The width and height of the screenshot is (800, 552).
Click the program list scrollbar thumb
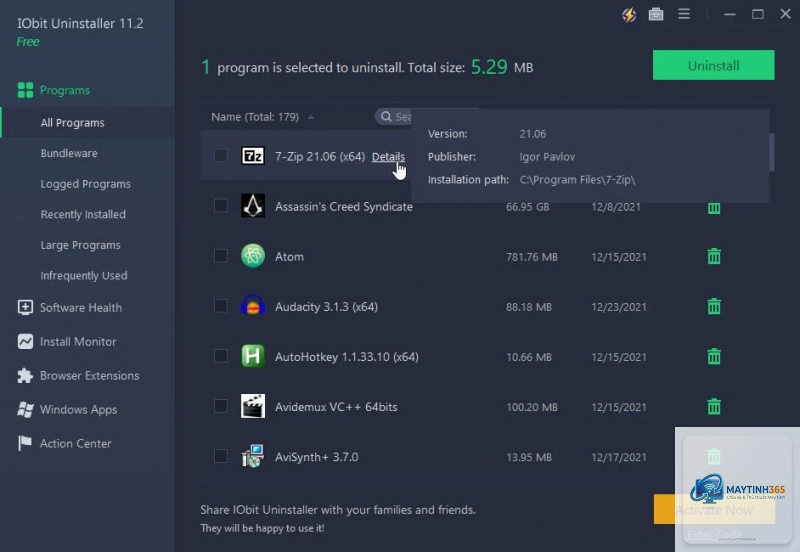tap(771, 152)
